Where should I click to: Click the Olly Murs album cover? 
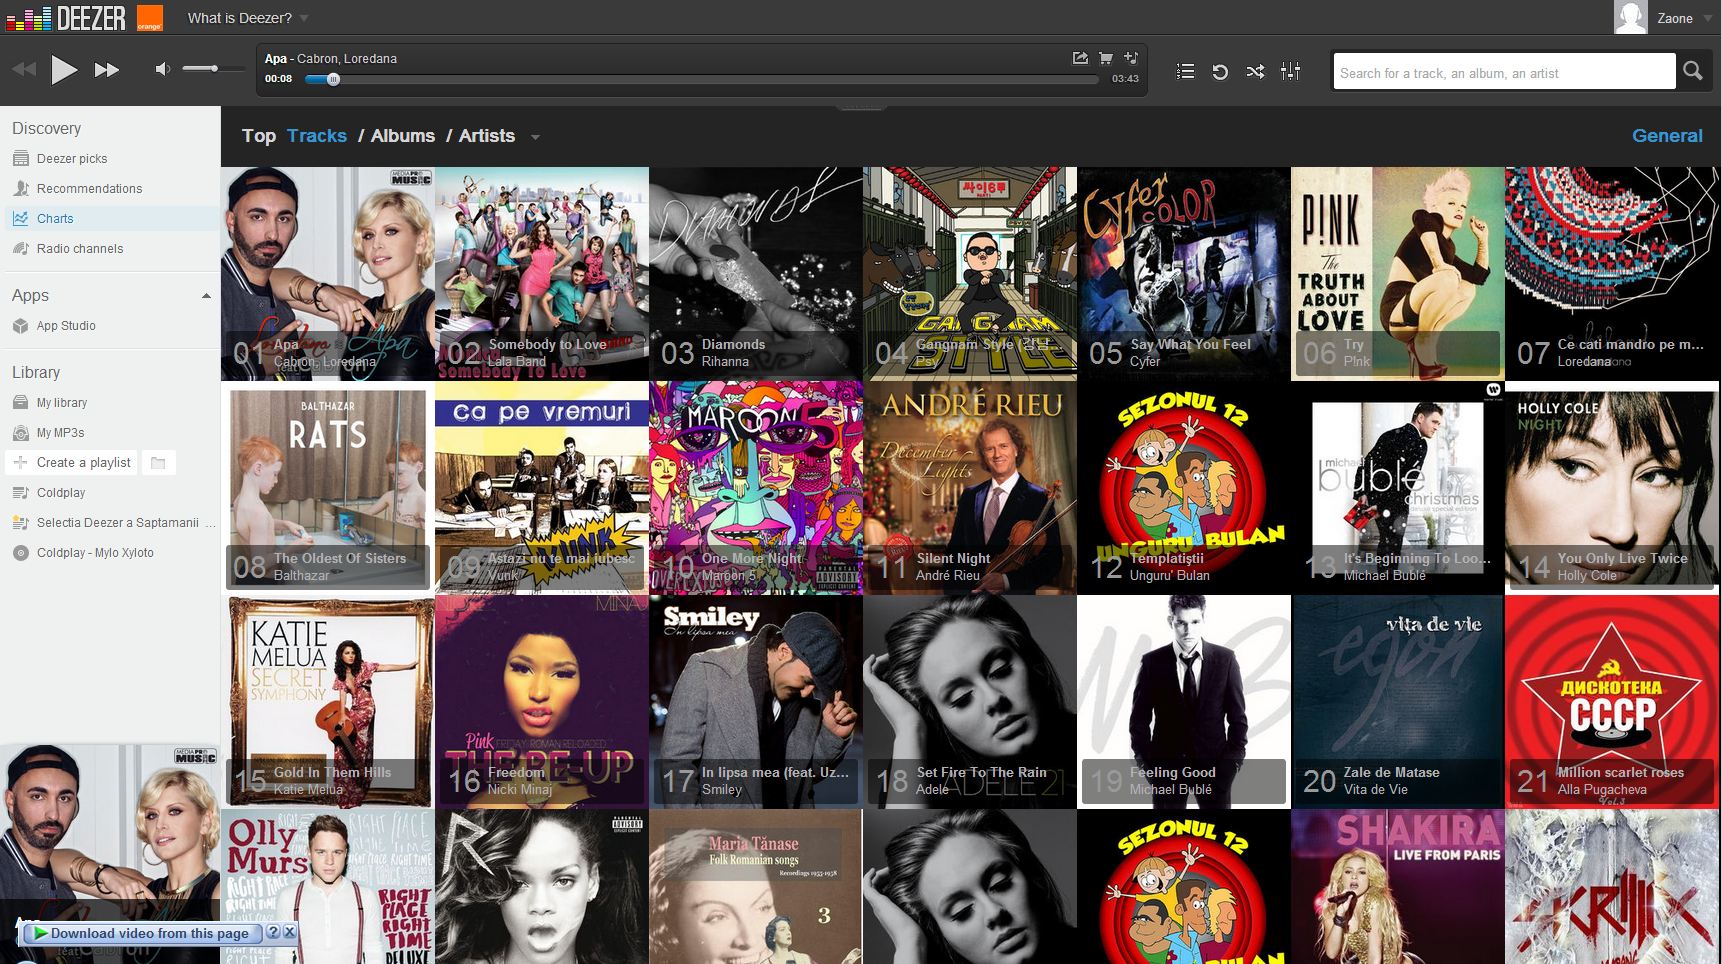328,887
